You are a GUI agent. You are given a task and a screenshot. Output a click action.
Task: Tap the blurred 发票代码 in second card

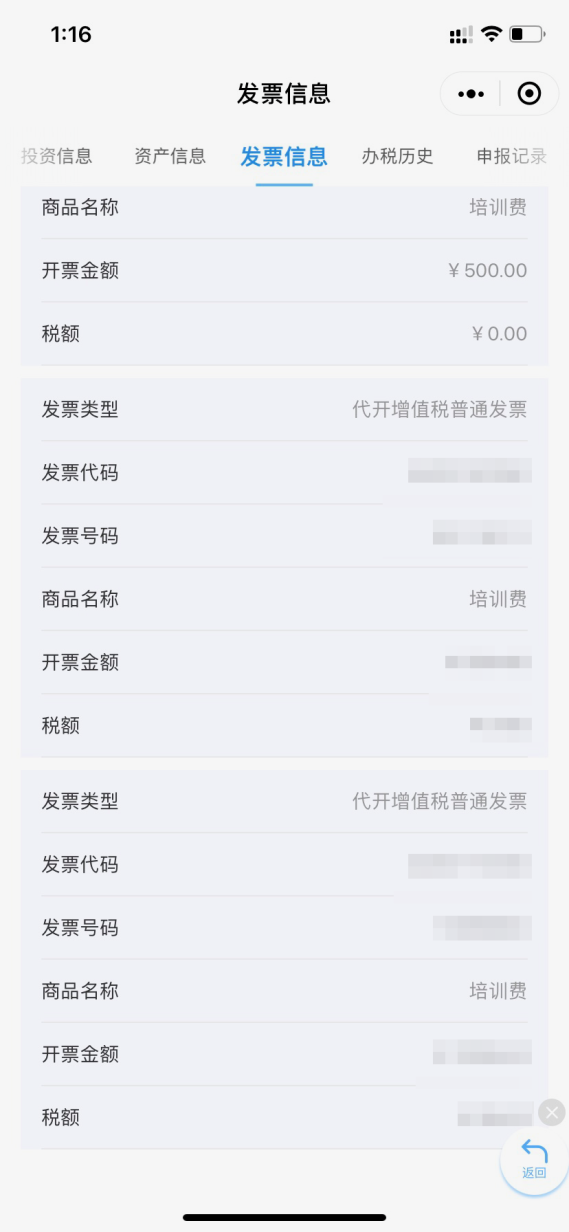pyautogui.click(x=470, y=472)
